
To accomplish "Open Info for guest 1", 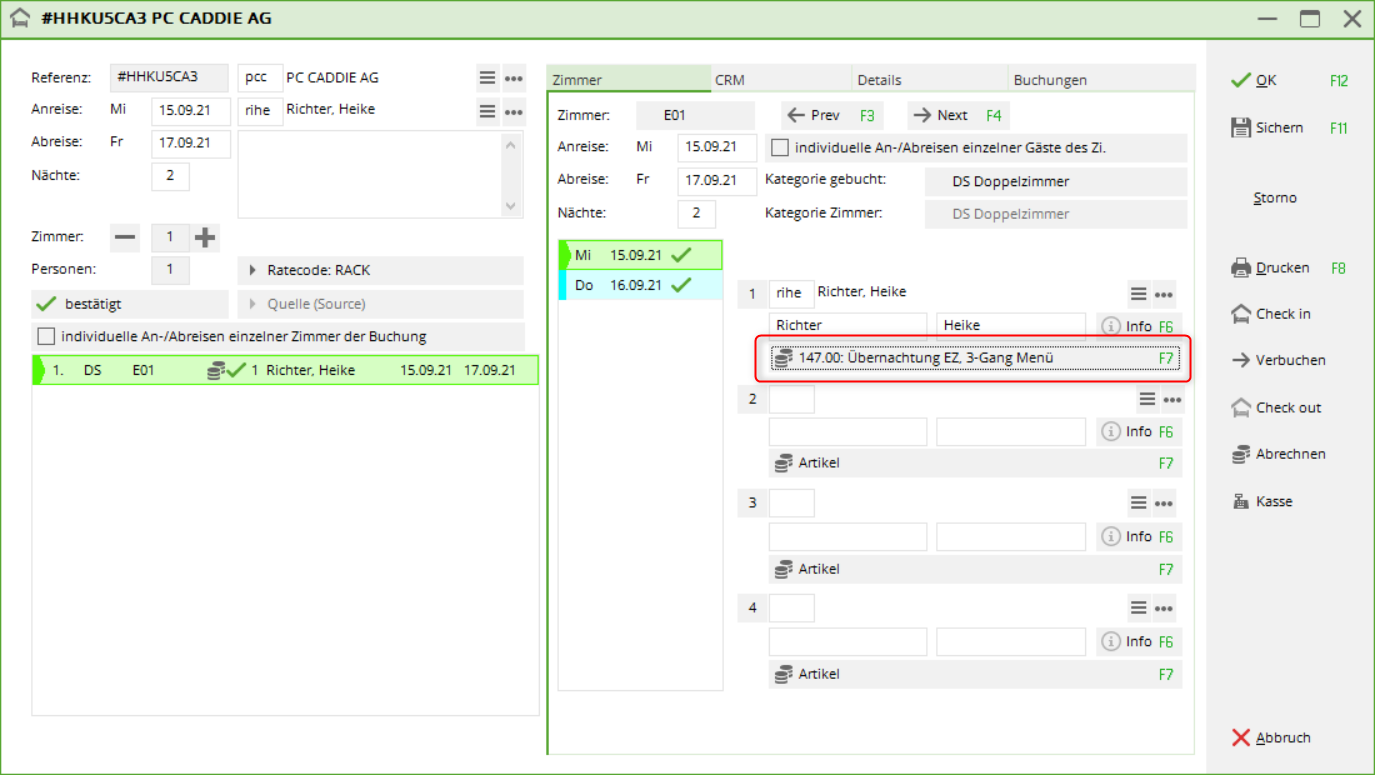I will pos(1127,326).
